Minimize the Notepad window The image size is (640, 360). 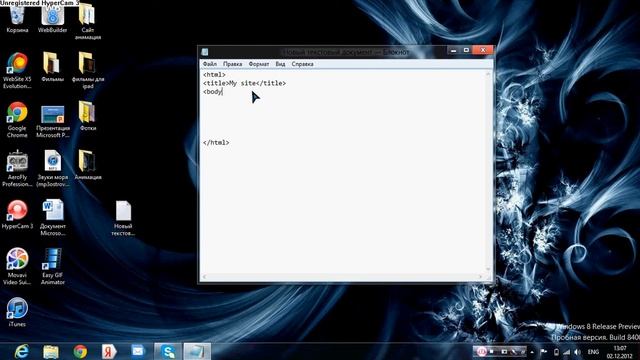point(453,50)
